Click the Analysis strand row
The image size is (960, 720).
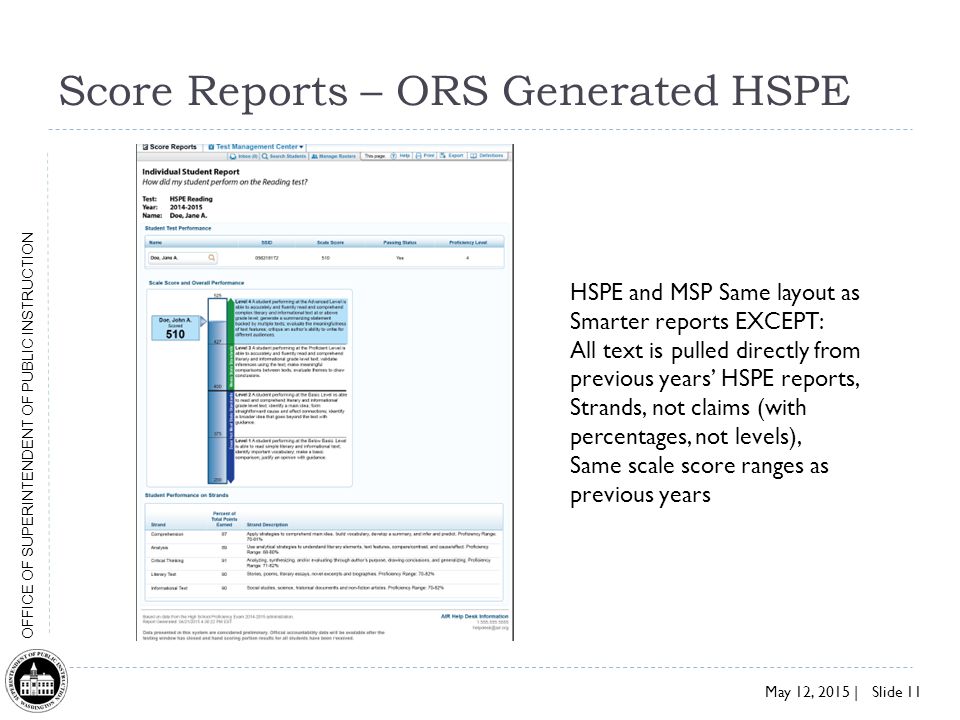(x=324, y=549)
